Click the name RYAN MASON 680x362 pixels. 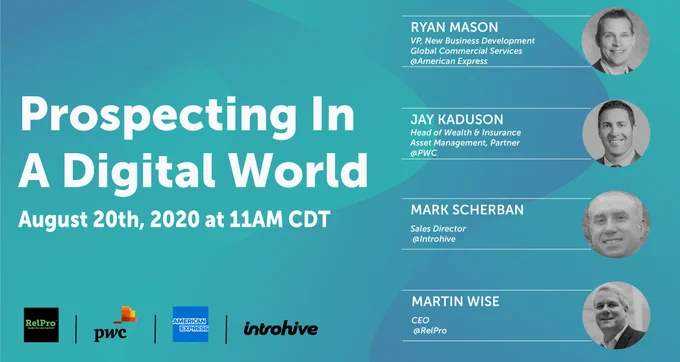tap(454, 27)
